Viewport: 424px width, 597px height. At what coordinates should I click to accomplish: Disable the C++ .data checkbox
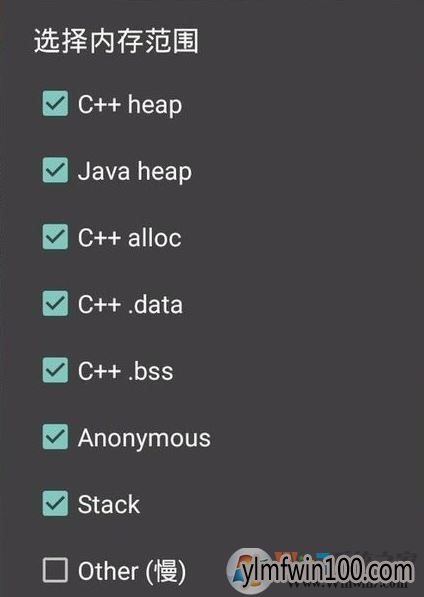click(x=55, y=303)
